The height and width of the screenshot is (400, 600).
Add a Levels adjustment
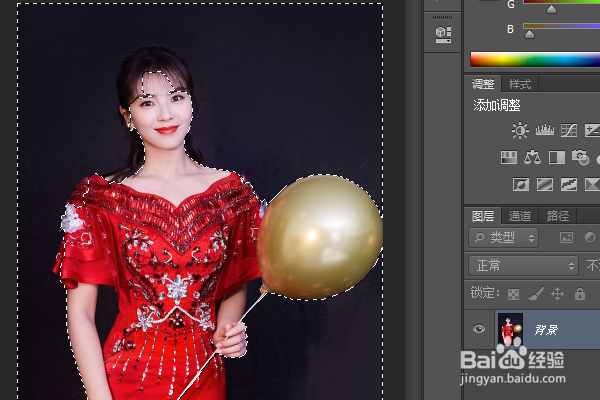click(x=545, y=131)
